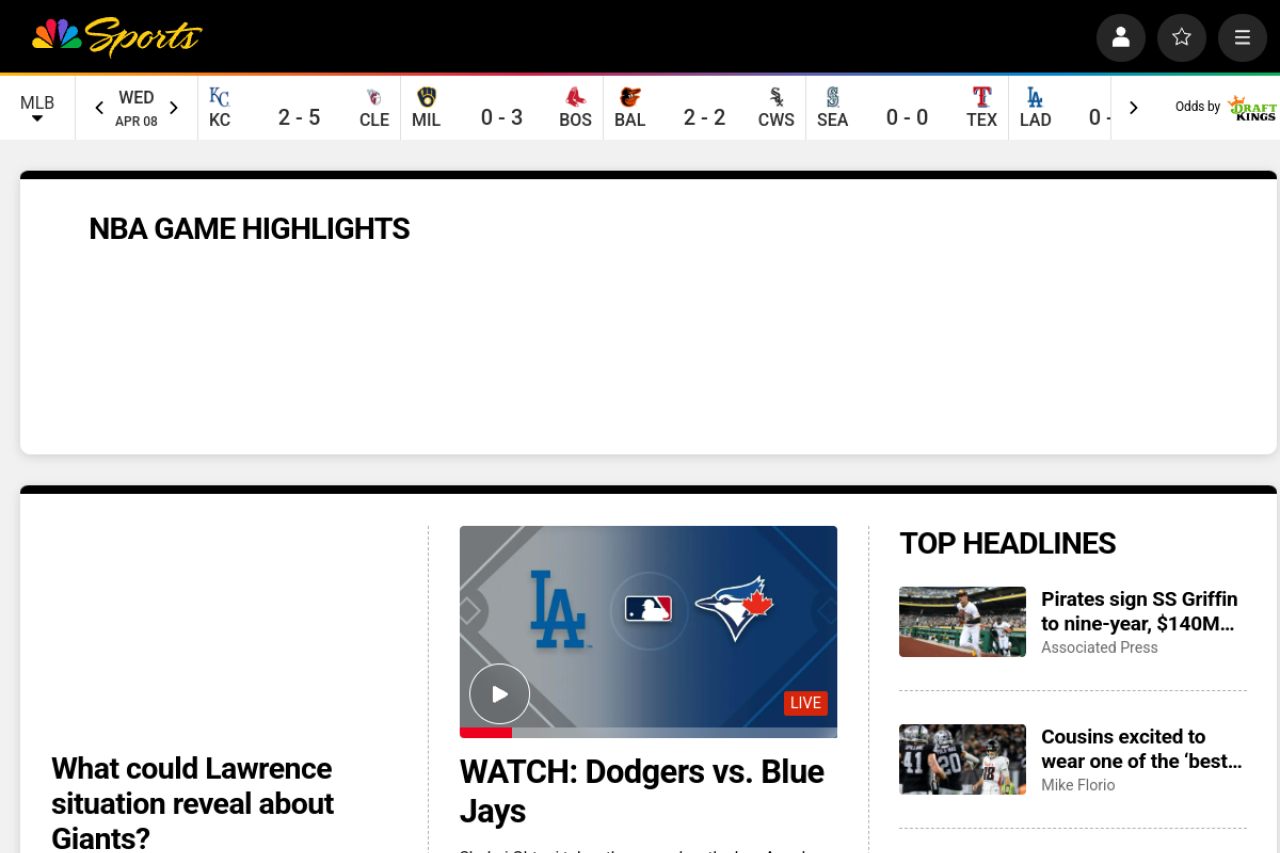Click the Kansas City Royals team logo
1280x853 pixels.
click(x=219, y=97)
